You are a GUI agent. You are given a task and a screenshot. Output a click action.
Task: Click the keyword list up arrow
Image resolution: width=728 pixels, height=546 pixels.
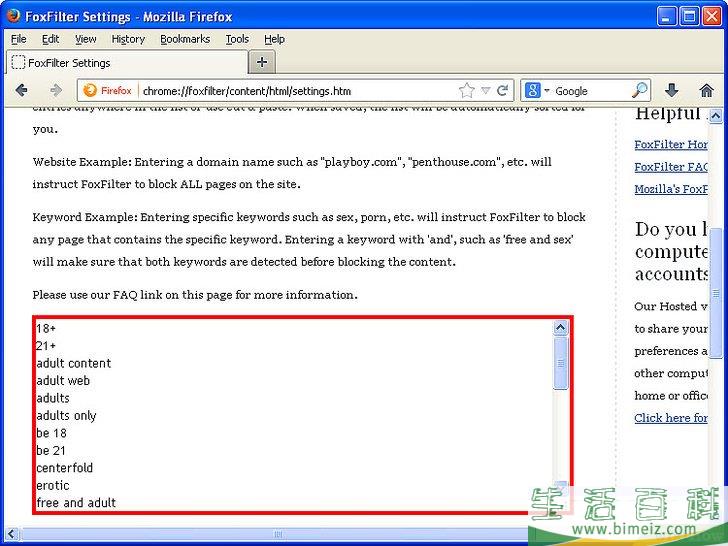click(x=560, y=328)
